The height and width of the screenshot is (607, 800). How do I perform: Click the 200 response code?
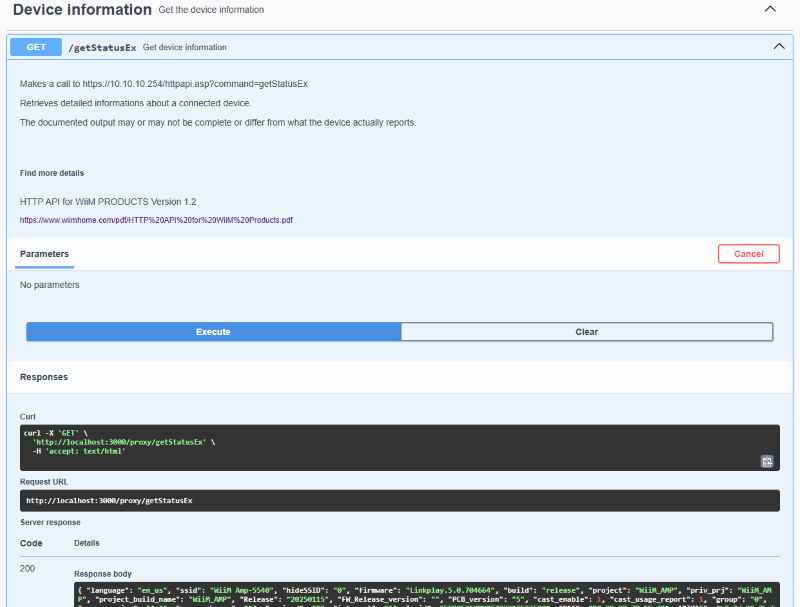(28, 569)
